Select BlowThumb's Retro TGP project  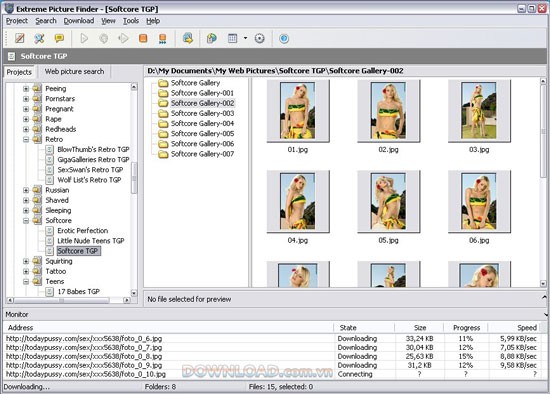(93, 149)
